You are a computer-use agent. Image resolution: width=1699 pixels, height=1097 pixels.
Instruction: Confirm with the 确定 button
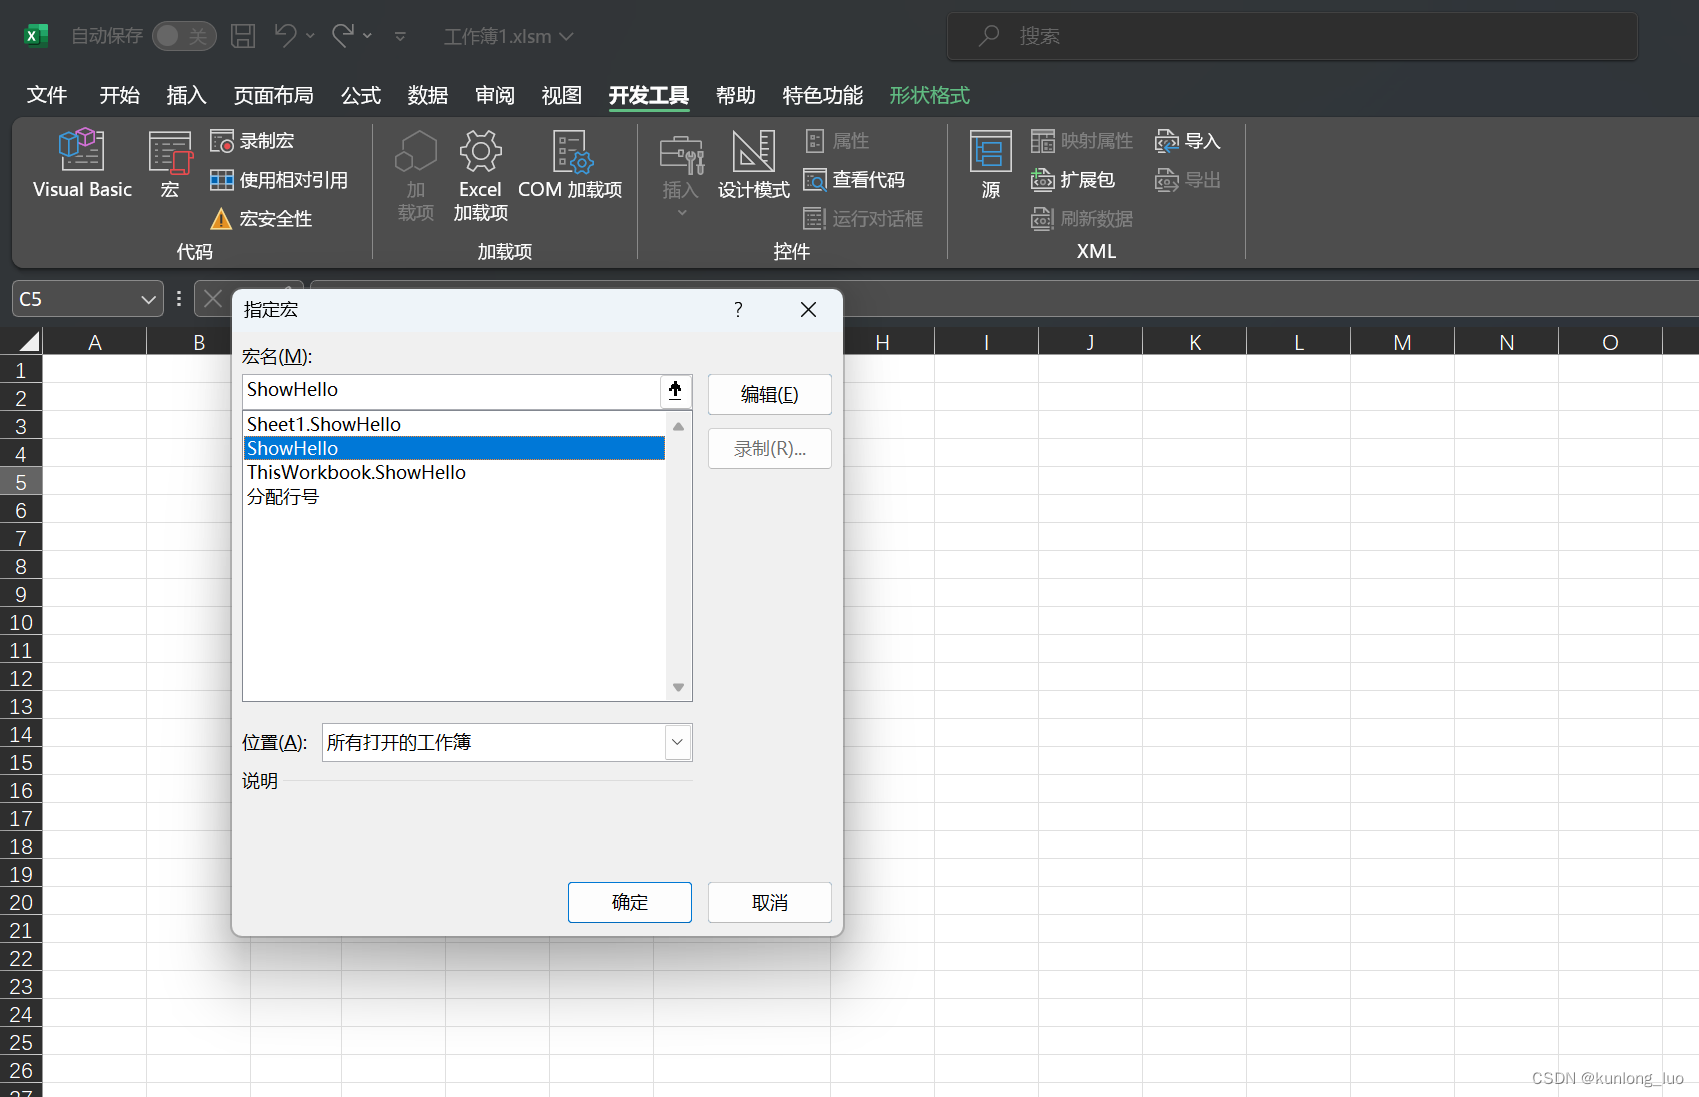tap(629, 902)
